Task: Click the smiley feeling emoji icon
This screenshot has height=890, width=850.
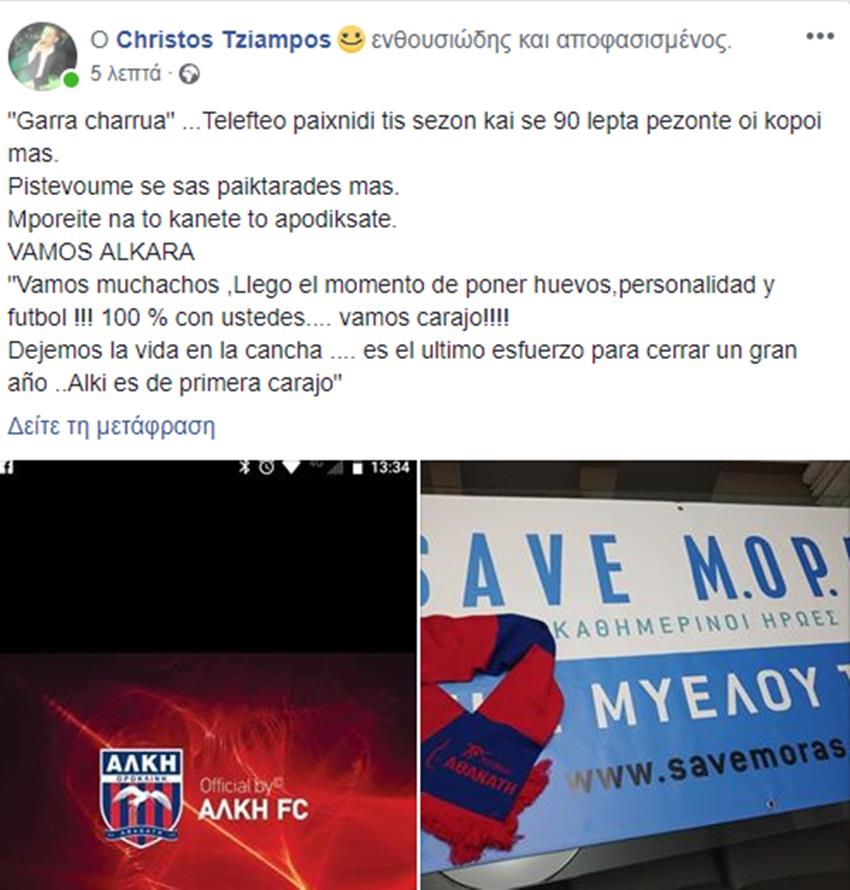Action: pos(351,40)
